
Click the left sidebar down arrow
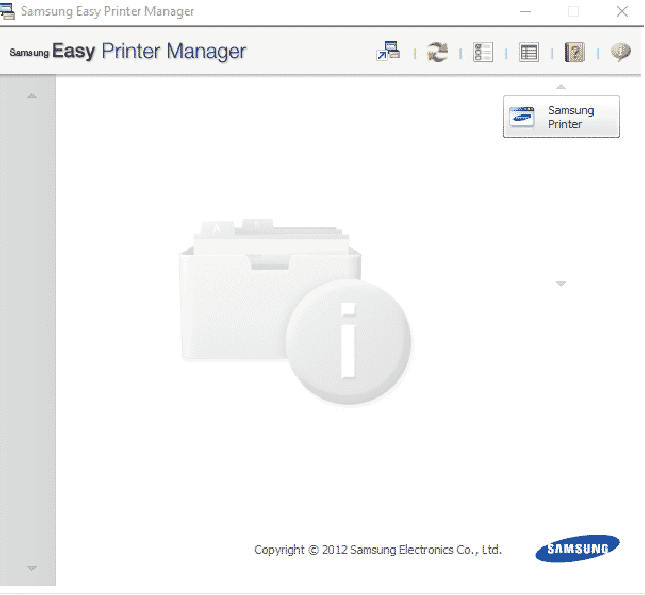32,568
